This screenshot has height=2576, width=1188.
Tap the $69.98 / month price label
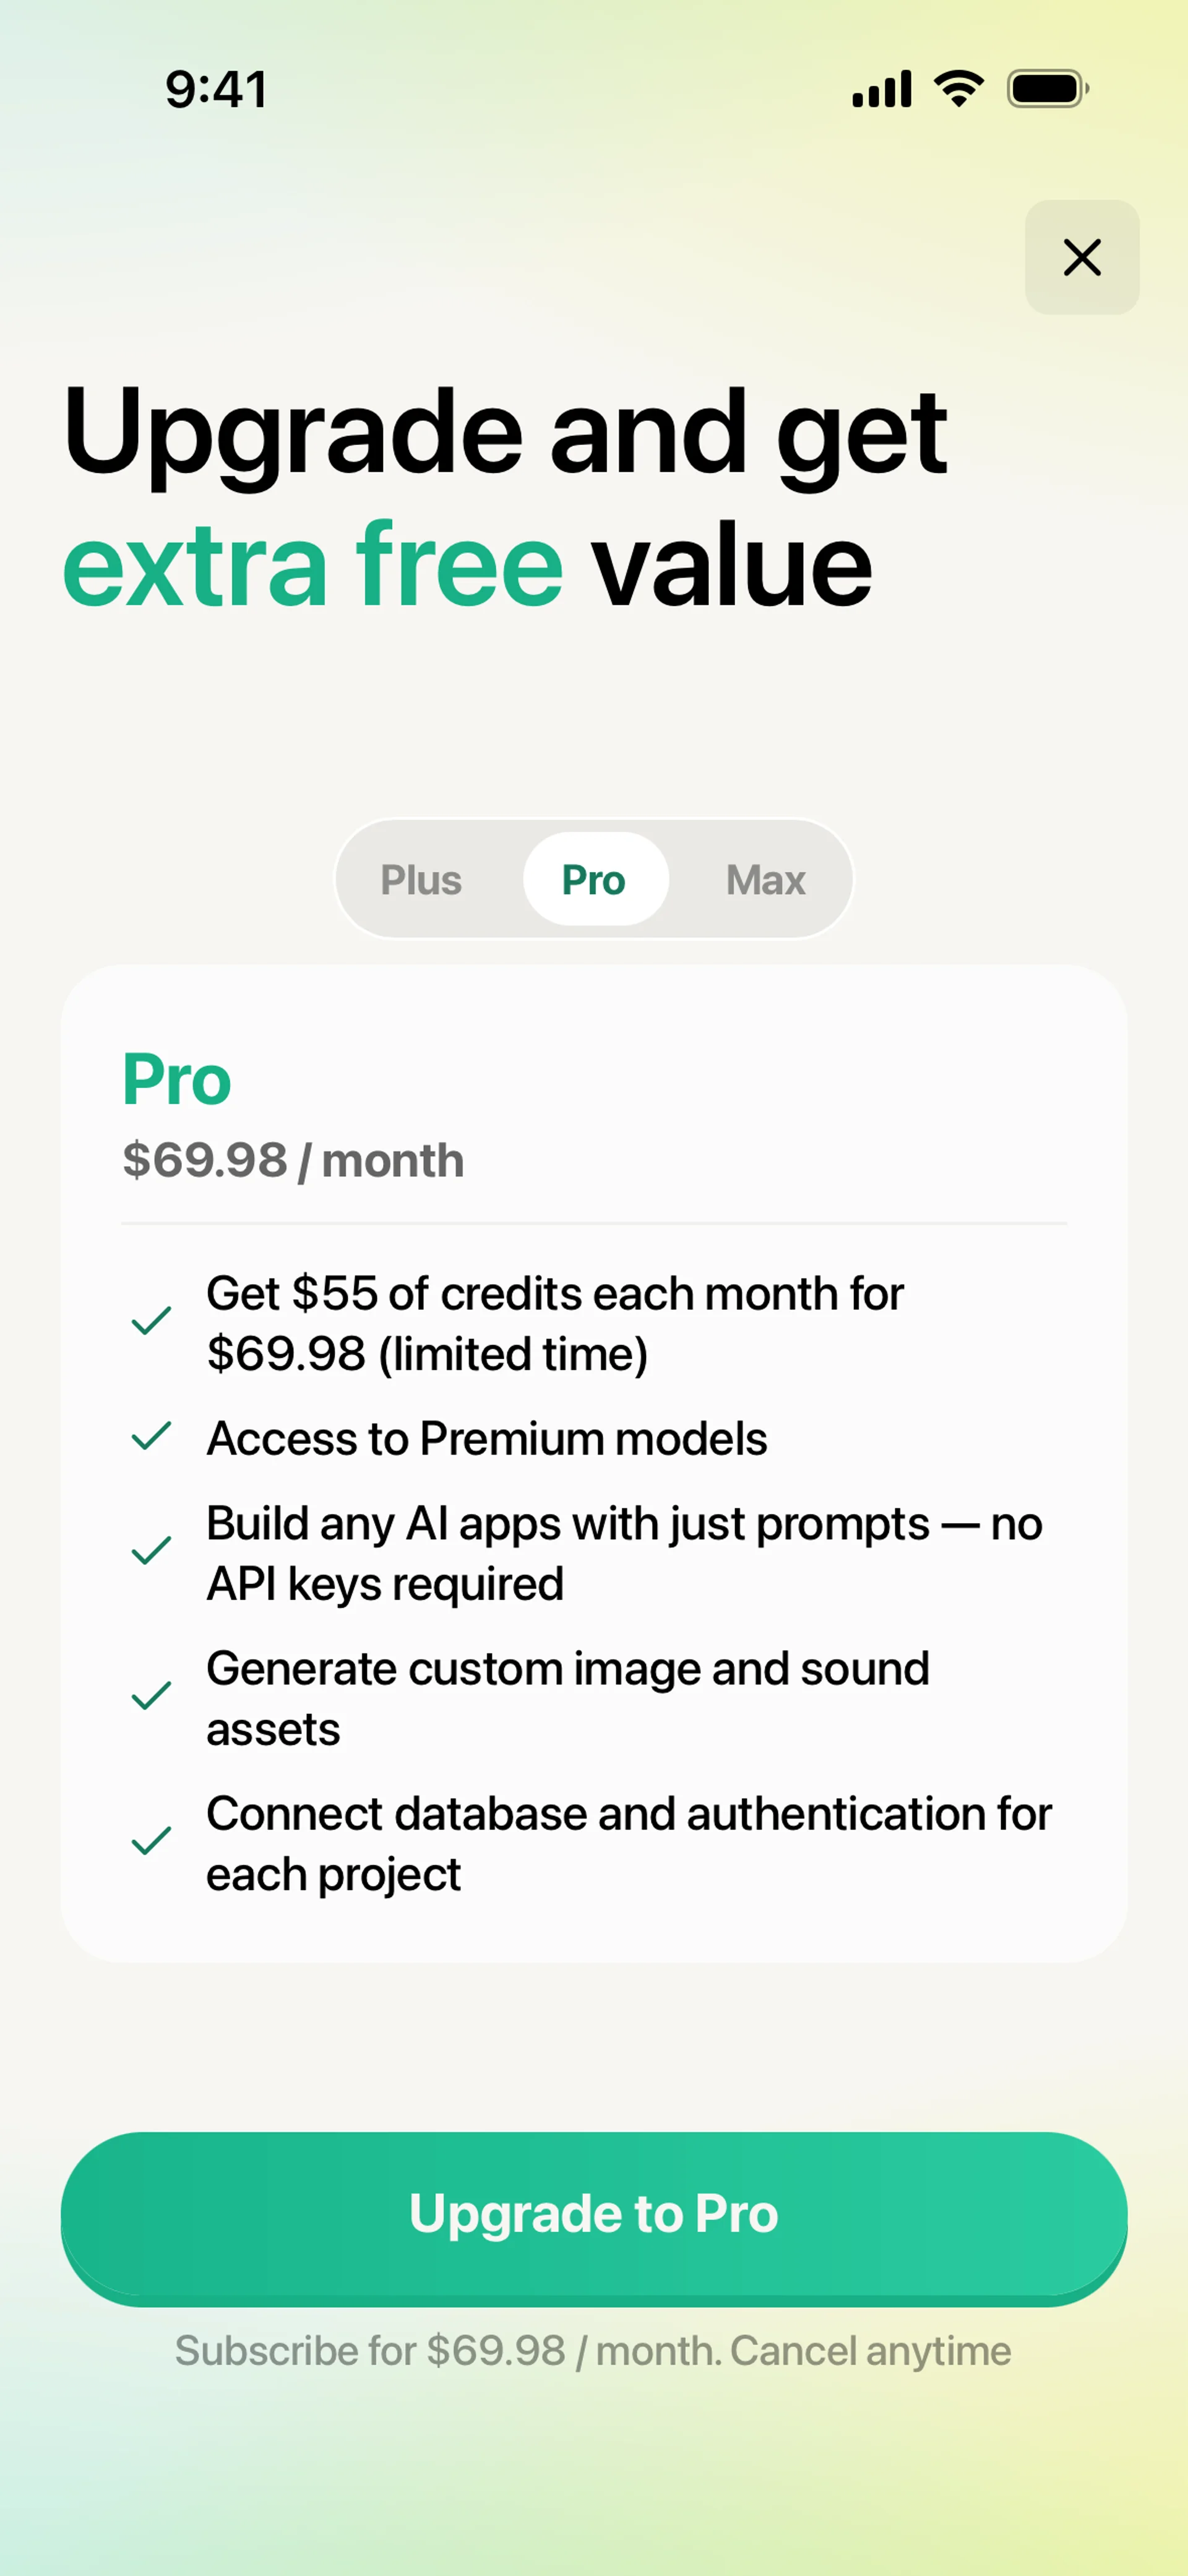point(293,1160)
